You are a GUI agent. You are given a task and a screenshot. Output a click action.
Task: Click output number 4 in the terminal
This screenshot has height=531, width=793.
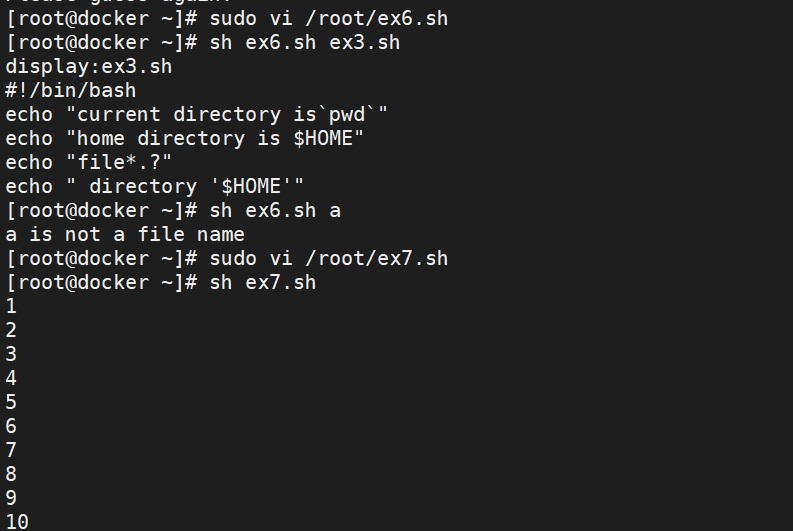coord(11,378)
